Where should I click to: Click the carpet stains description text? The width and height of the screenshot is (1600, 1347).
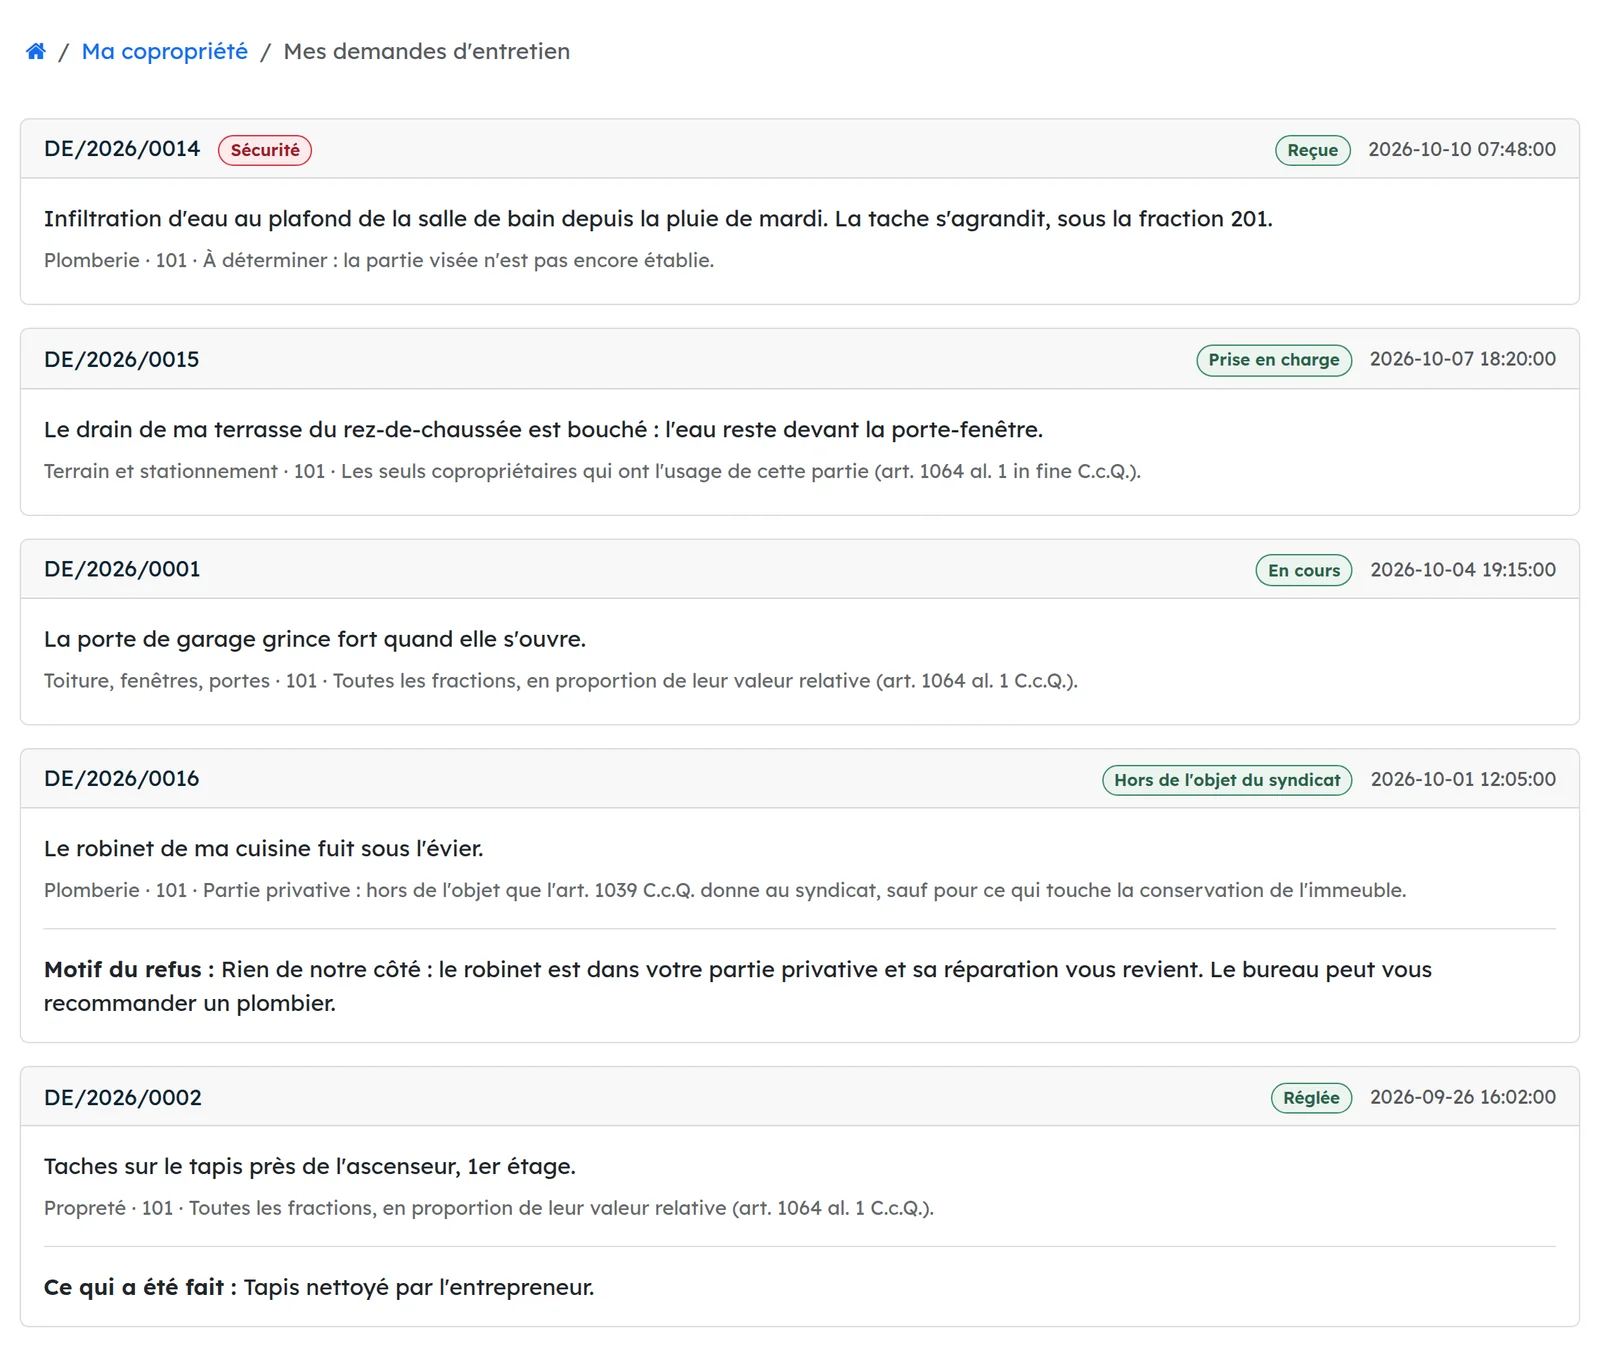[x=310, y=1167]
